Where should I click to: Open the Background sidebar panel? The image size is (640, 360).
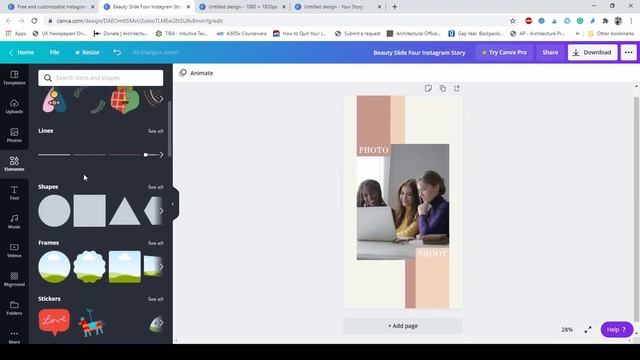[x=14, y=279]
